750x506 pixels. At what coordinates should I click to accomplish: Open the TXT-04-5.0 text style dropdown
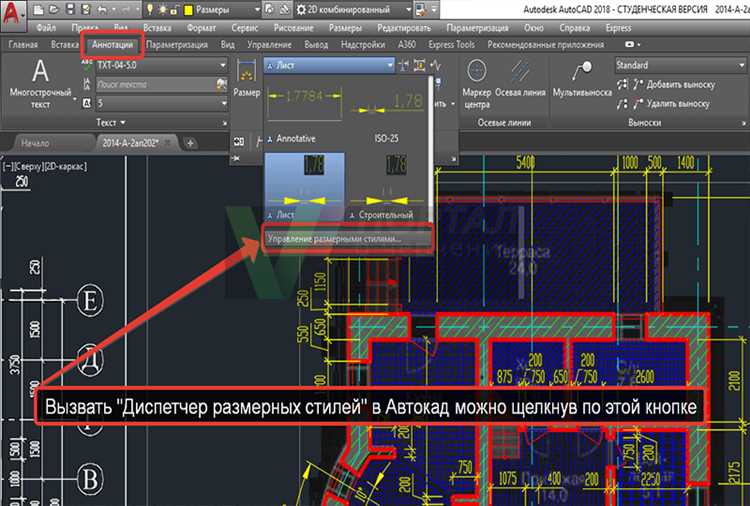point(162,65)
